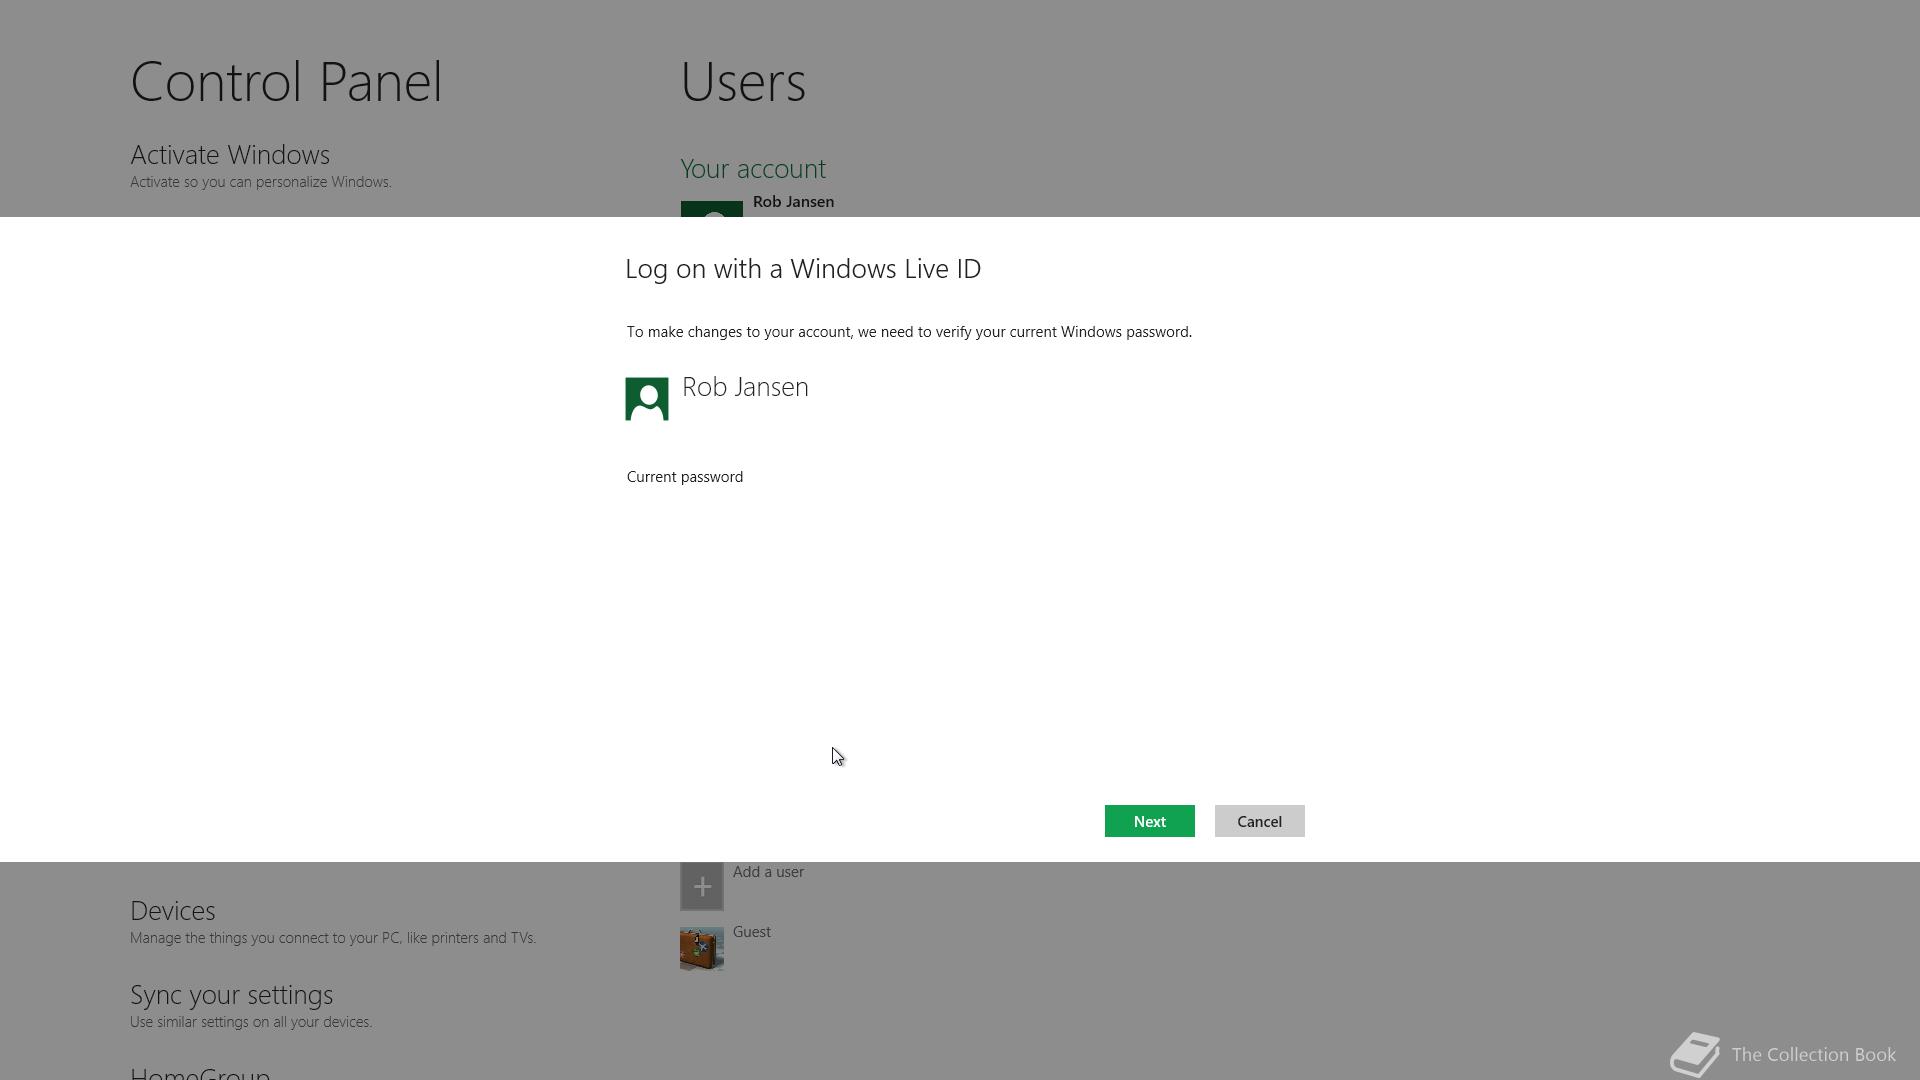Click the Rob Jansen name in the dialog
This screenshot has width=1920, height=1080.
745,387
